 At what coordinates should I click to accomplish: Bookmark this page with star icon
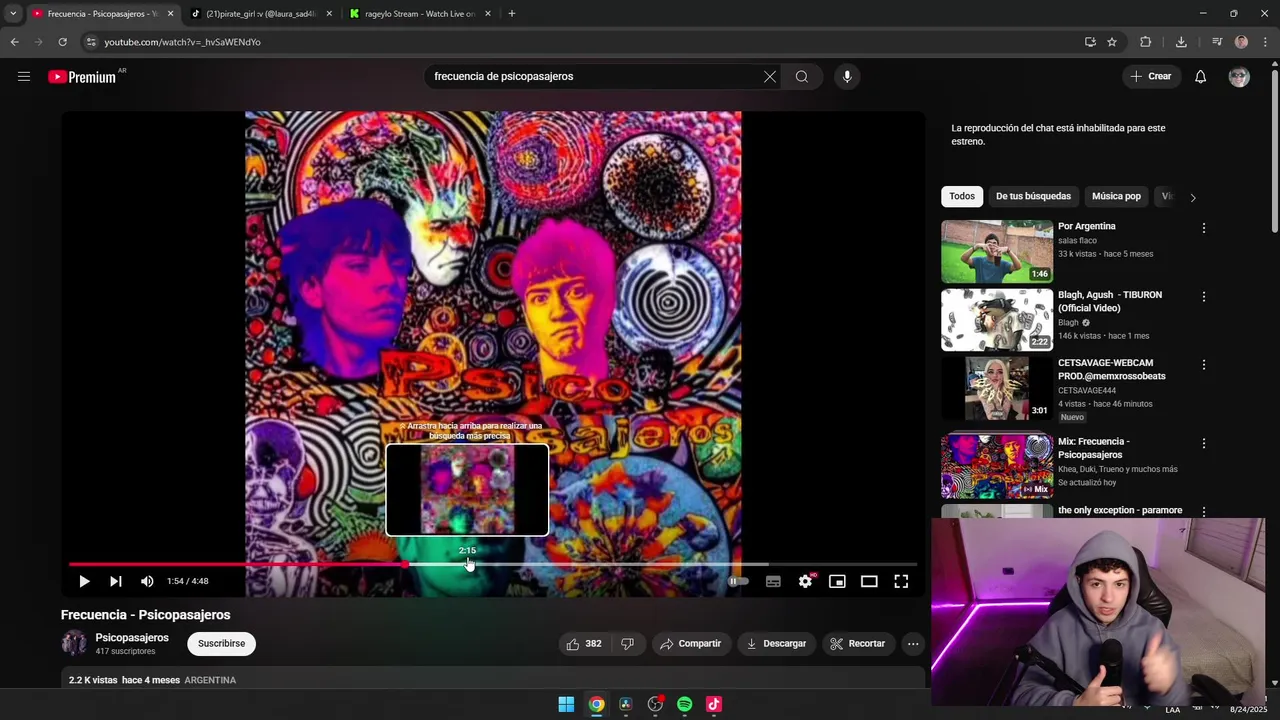(x=1111, y=42)
